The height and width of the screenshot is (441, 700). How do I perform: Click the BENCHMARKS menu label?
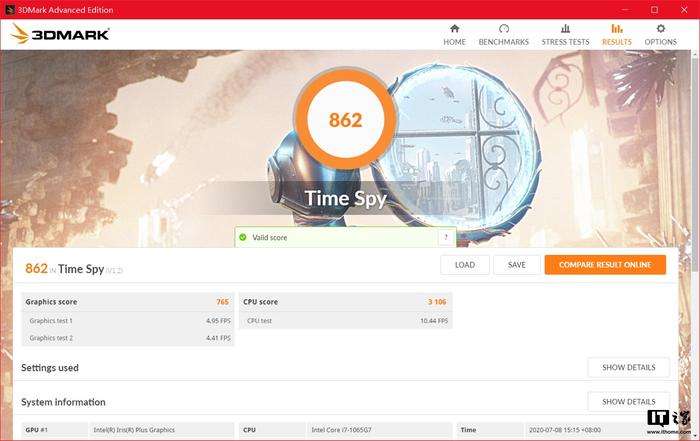pos(504,42)
